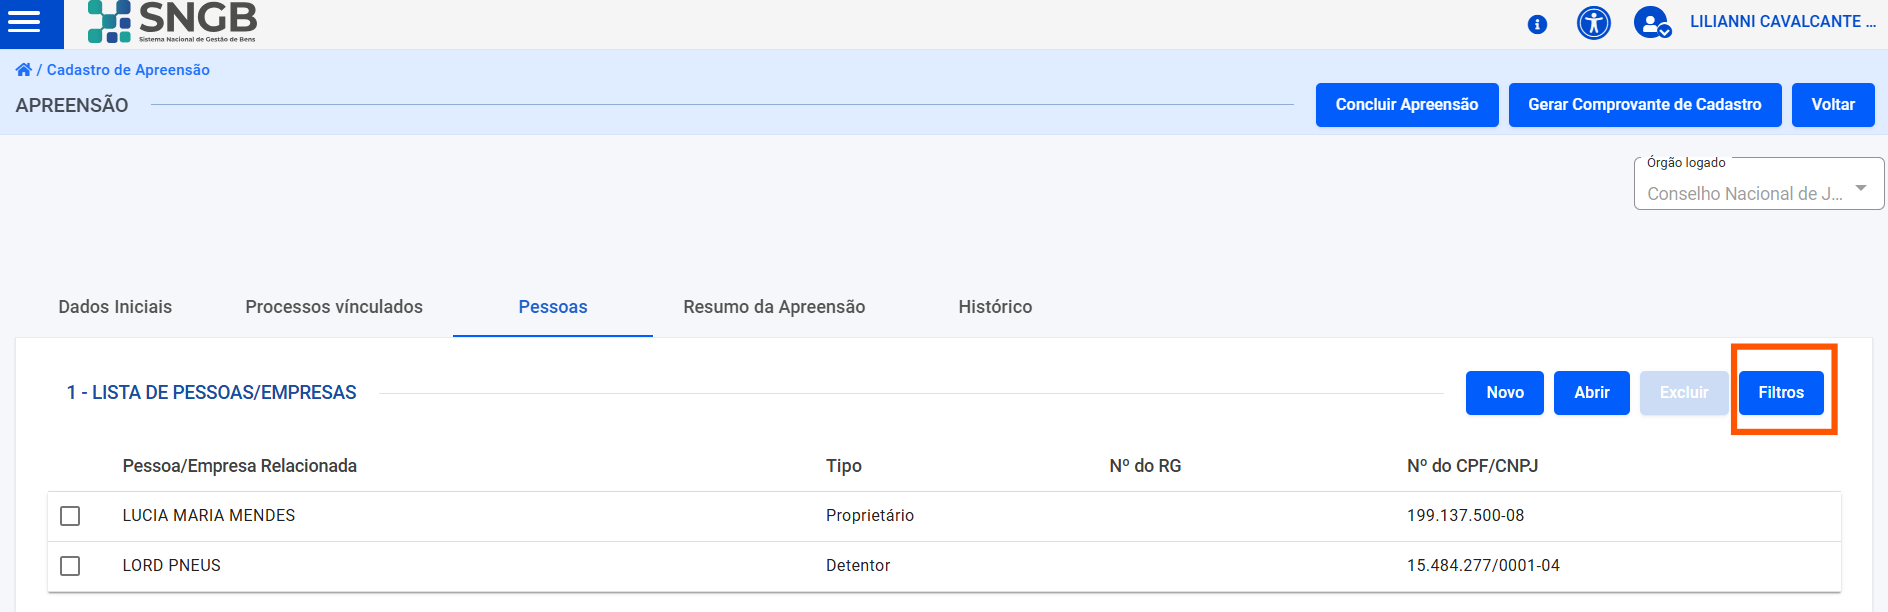Show the Histórico tab
The image size is (1888, 612).
[995, 307]
